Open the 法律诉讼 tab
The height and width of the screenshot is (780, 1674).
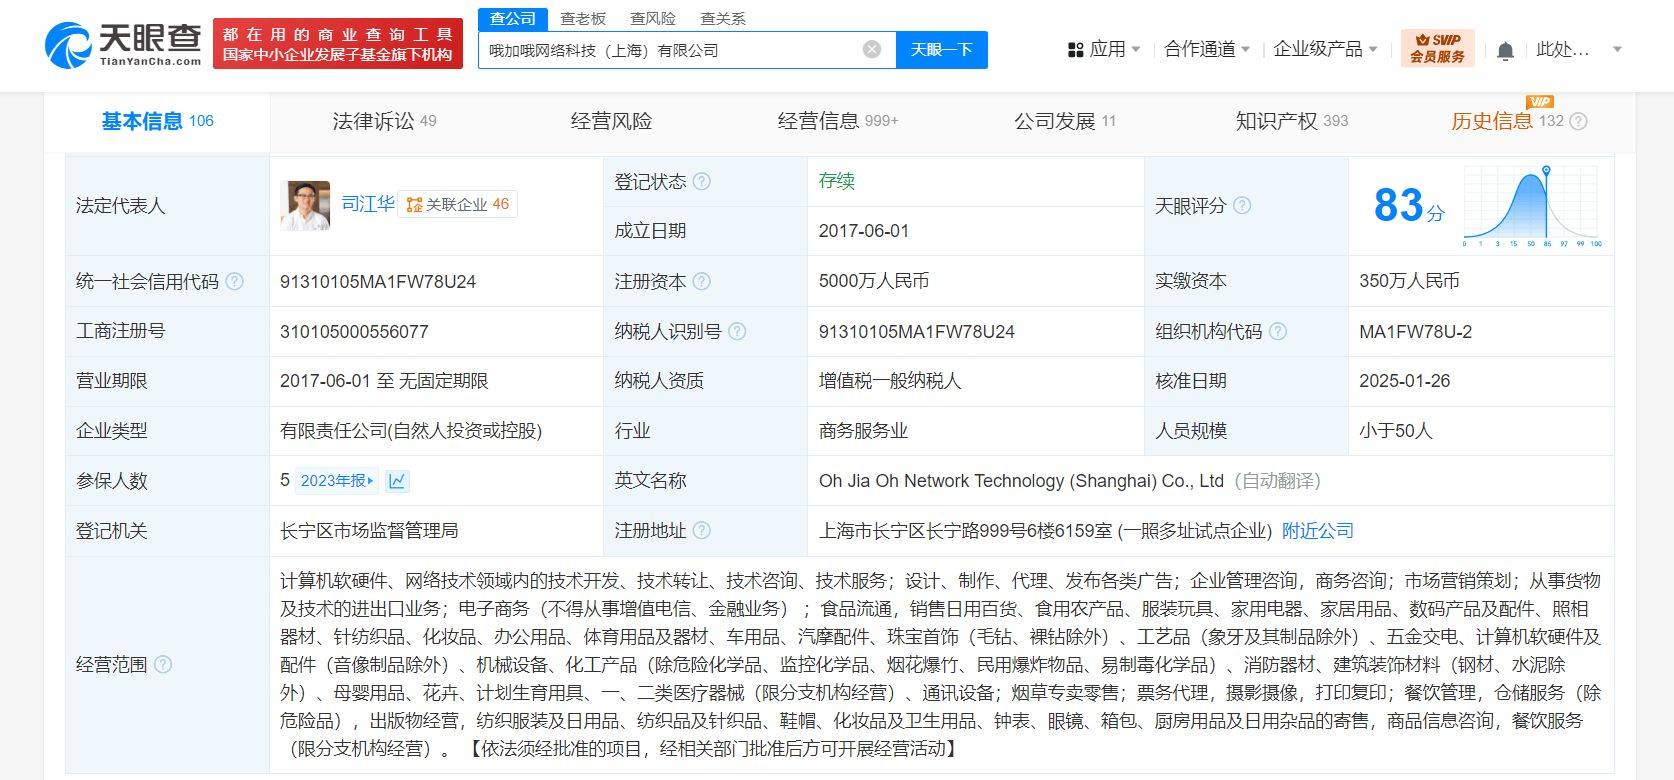(x=384, y=121)
